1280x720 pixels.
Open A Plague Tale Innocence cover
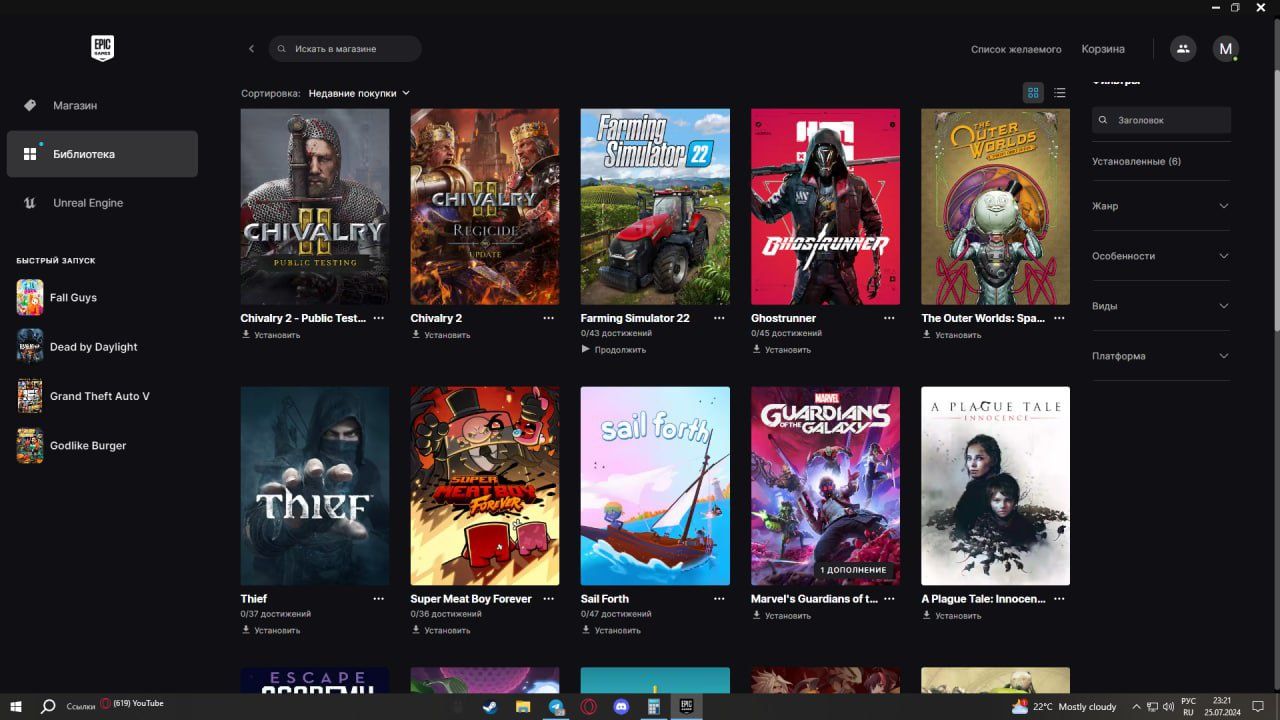pyautogui.click(x=995, y=486)
